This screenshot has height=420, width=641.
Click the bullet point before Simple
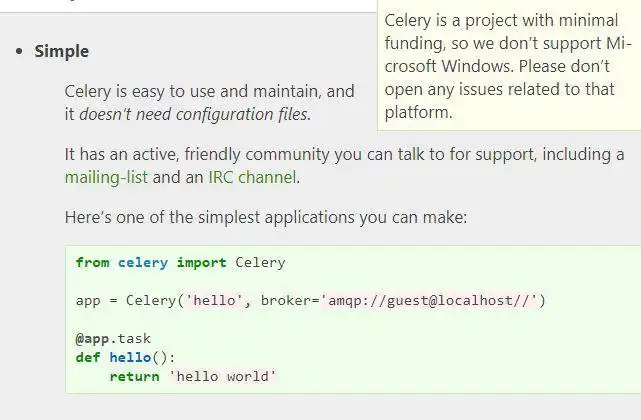[x=21, y=51]
